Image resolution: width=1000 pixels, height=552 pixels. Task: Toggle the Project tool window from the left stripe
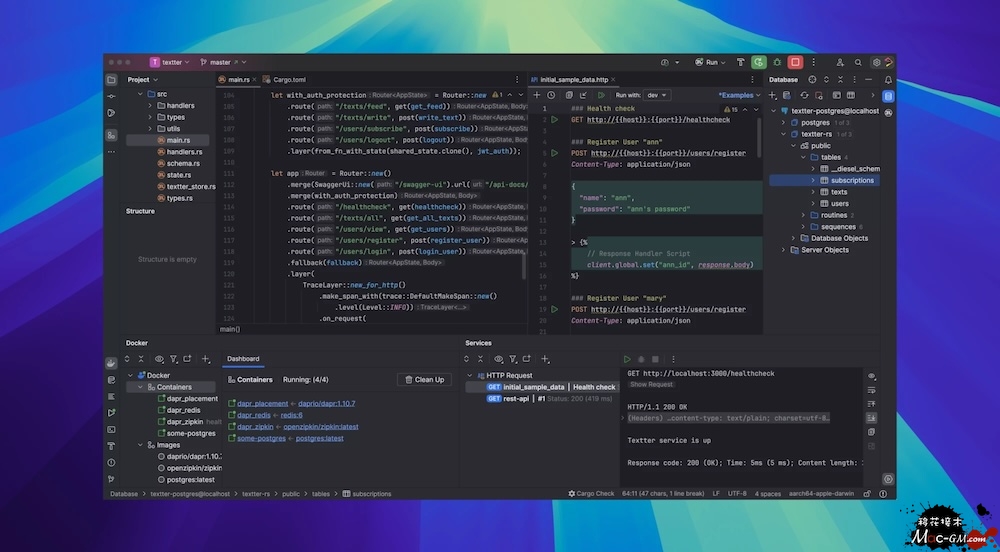pyautogui.click(x=111, y=79)
